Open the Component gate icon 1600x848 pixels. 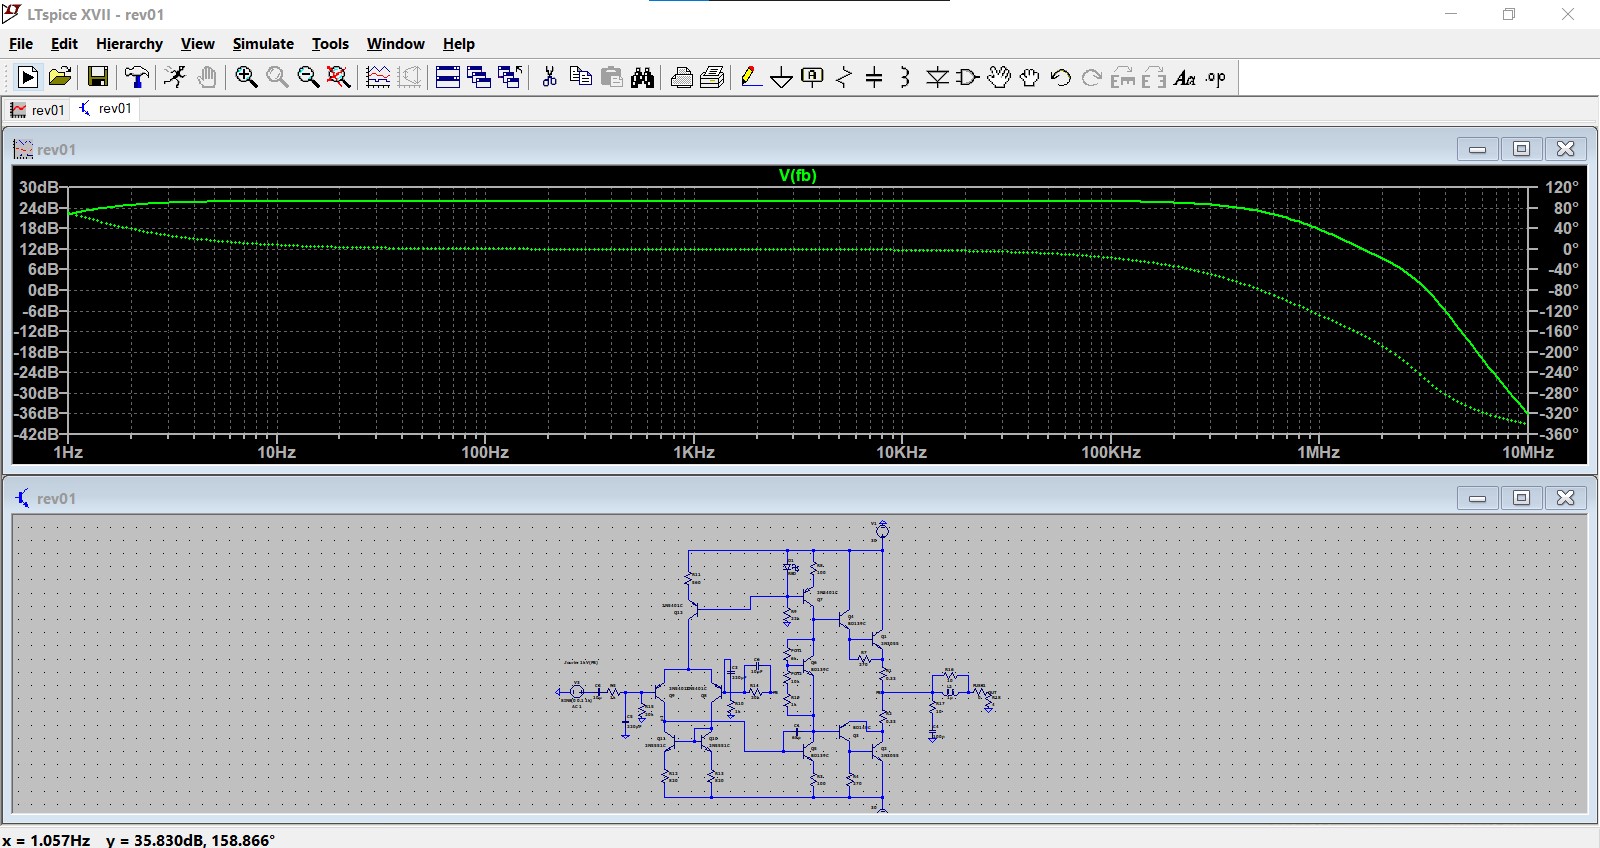(968, 77)
